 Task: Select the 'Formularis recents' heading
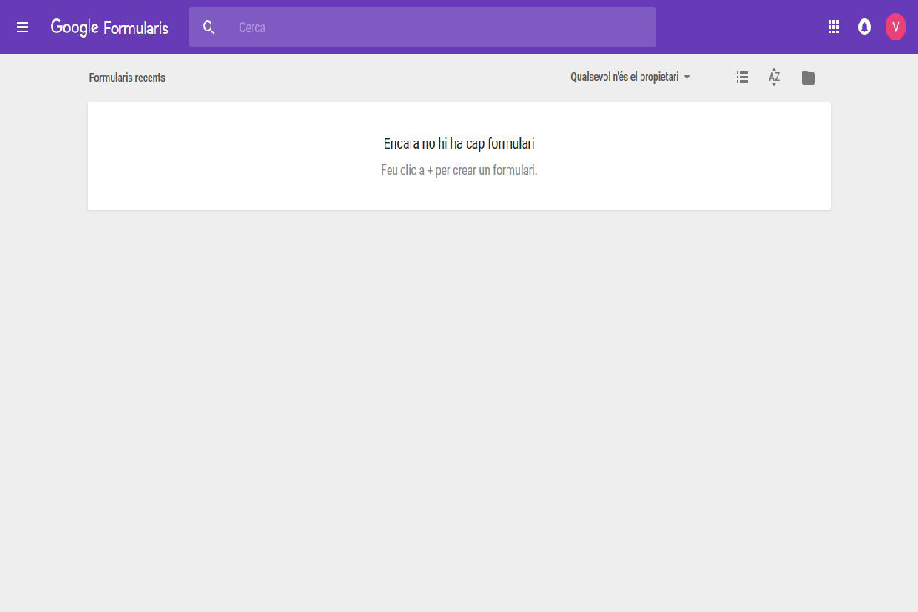[x=127, y=77]
